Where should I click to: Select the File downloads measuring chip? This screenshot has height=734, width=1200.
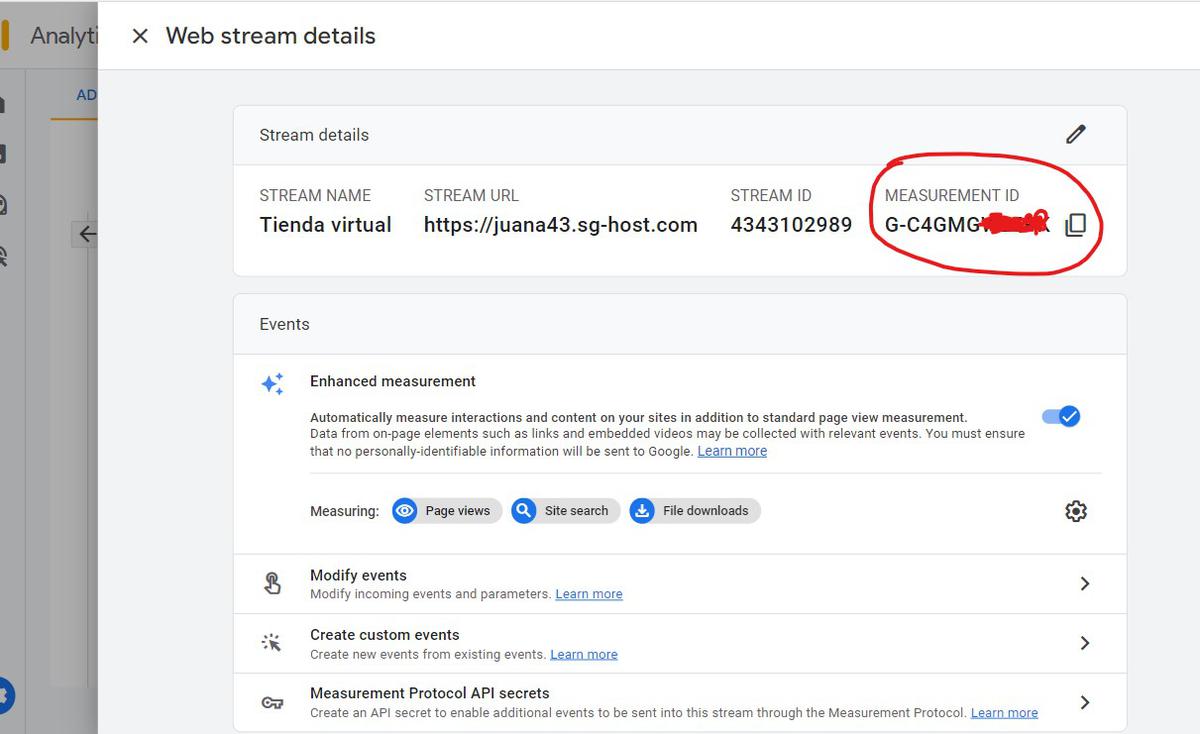(x=694, y=511)
